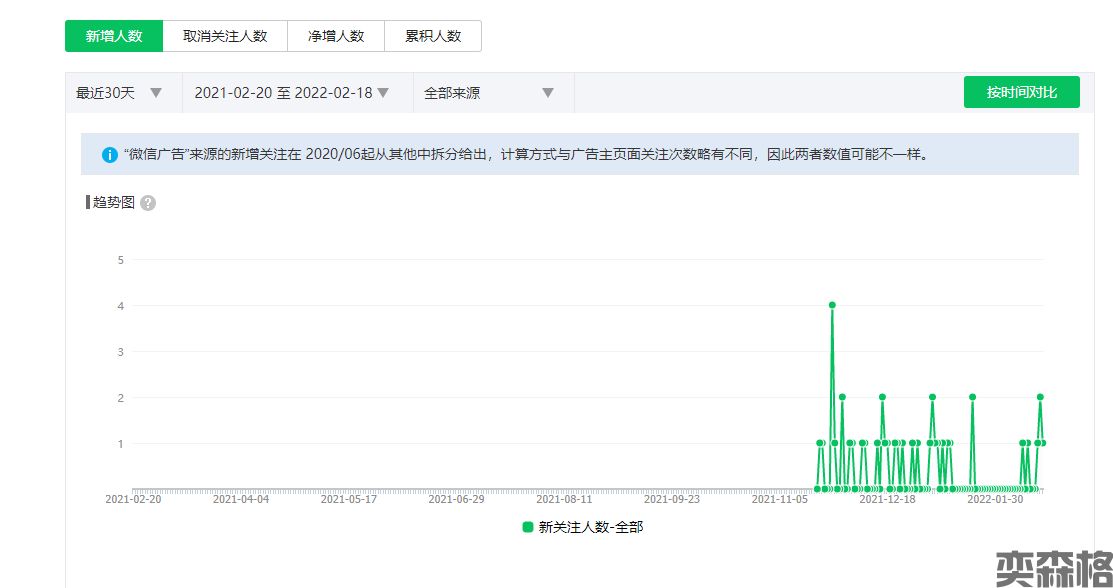Click the arrow icon beside the date range
The image size is (1113, 588).
pyautogui.click(x=383, y=93)
